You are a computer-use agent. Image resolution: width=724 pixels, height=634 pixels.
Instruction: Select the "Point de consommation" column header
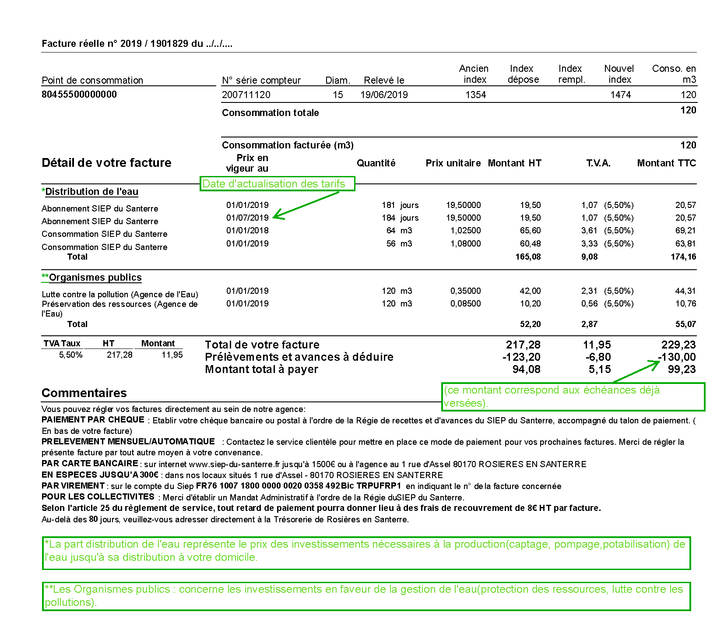[92, 80]
